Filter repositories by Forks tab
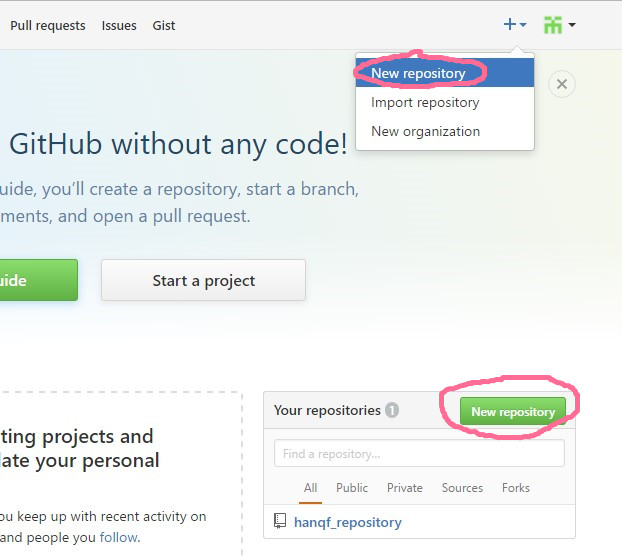 coord(516,488)
